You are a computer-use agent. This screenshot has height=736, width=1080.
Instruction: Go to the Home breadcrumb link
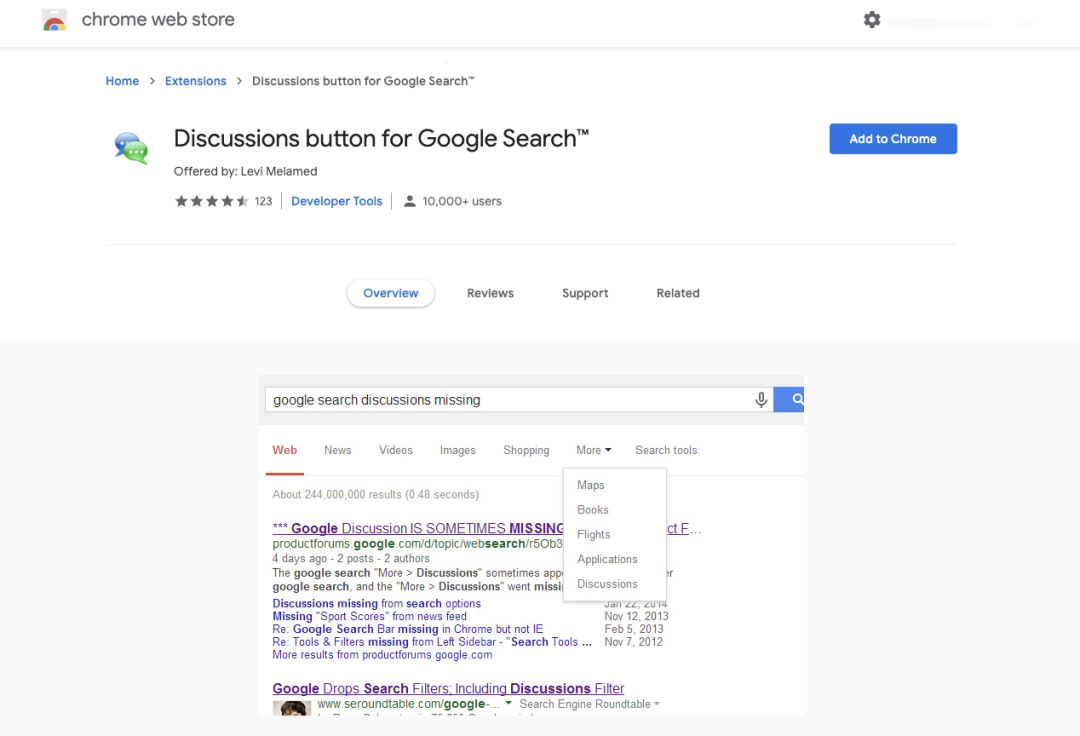coord(122,81)
